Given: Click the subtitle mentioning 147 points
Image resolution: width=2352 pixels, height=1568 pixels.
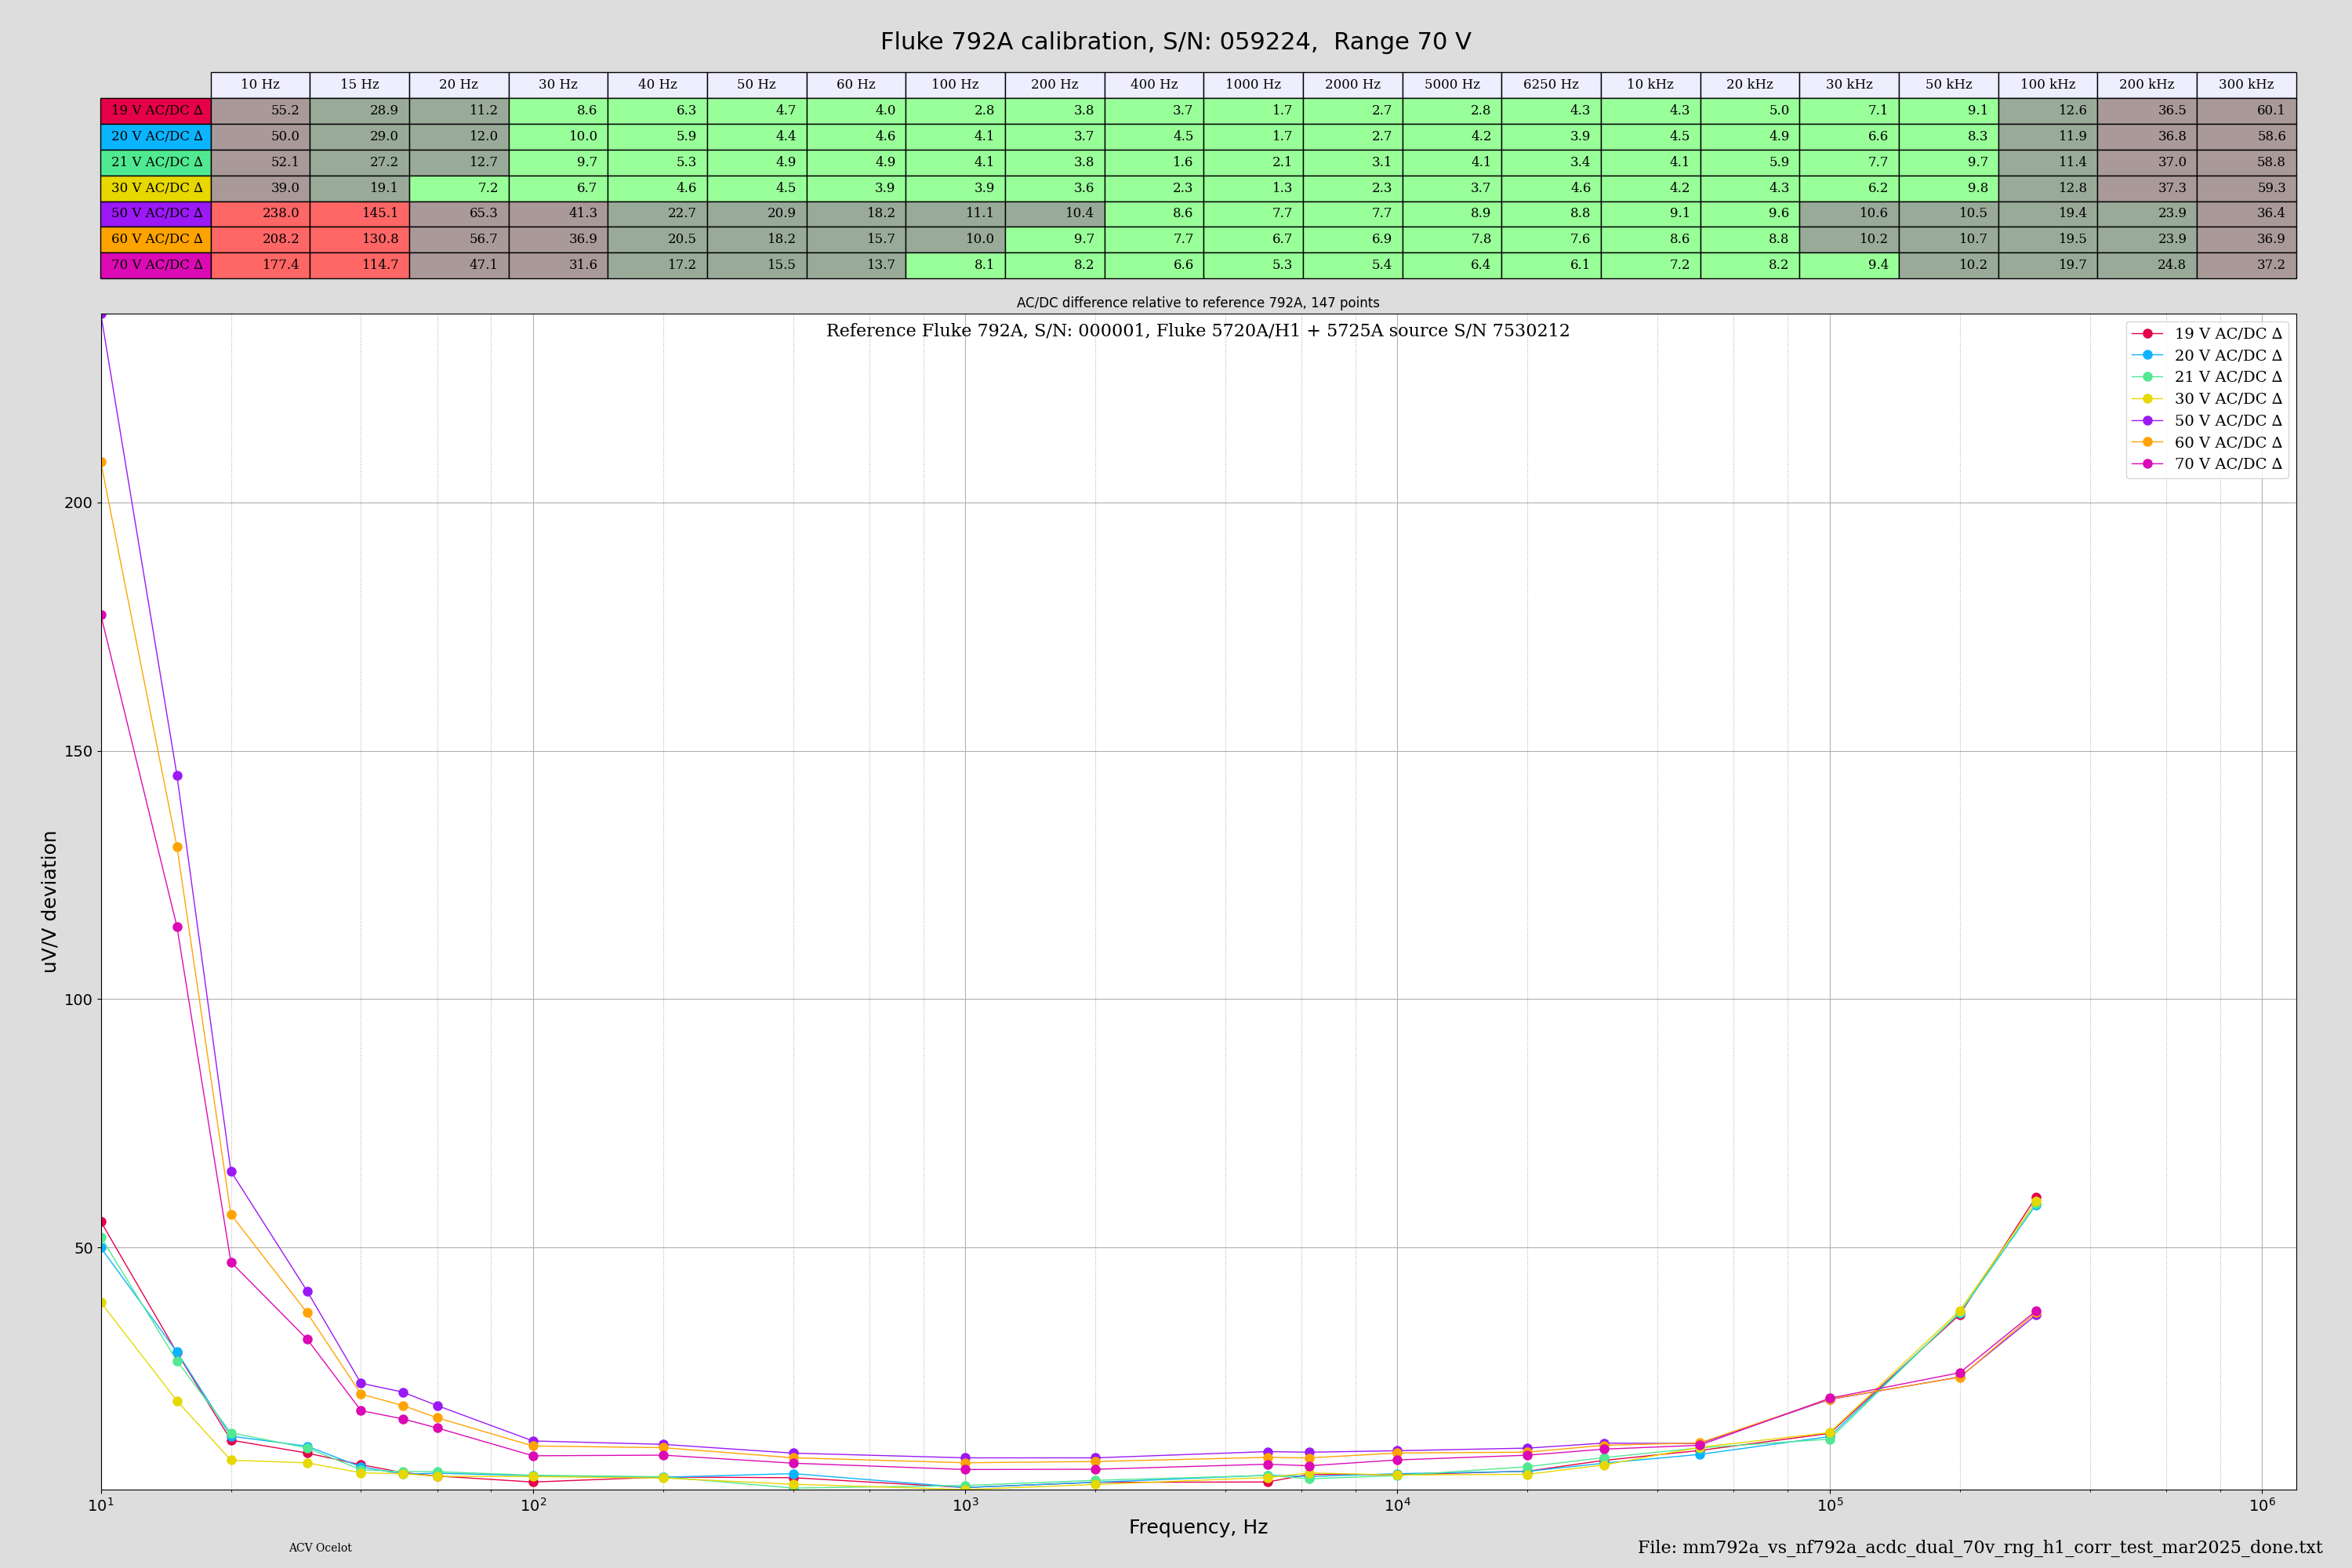Looking at the screenshot, I should (1198, 303).
